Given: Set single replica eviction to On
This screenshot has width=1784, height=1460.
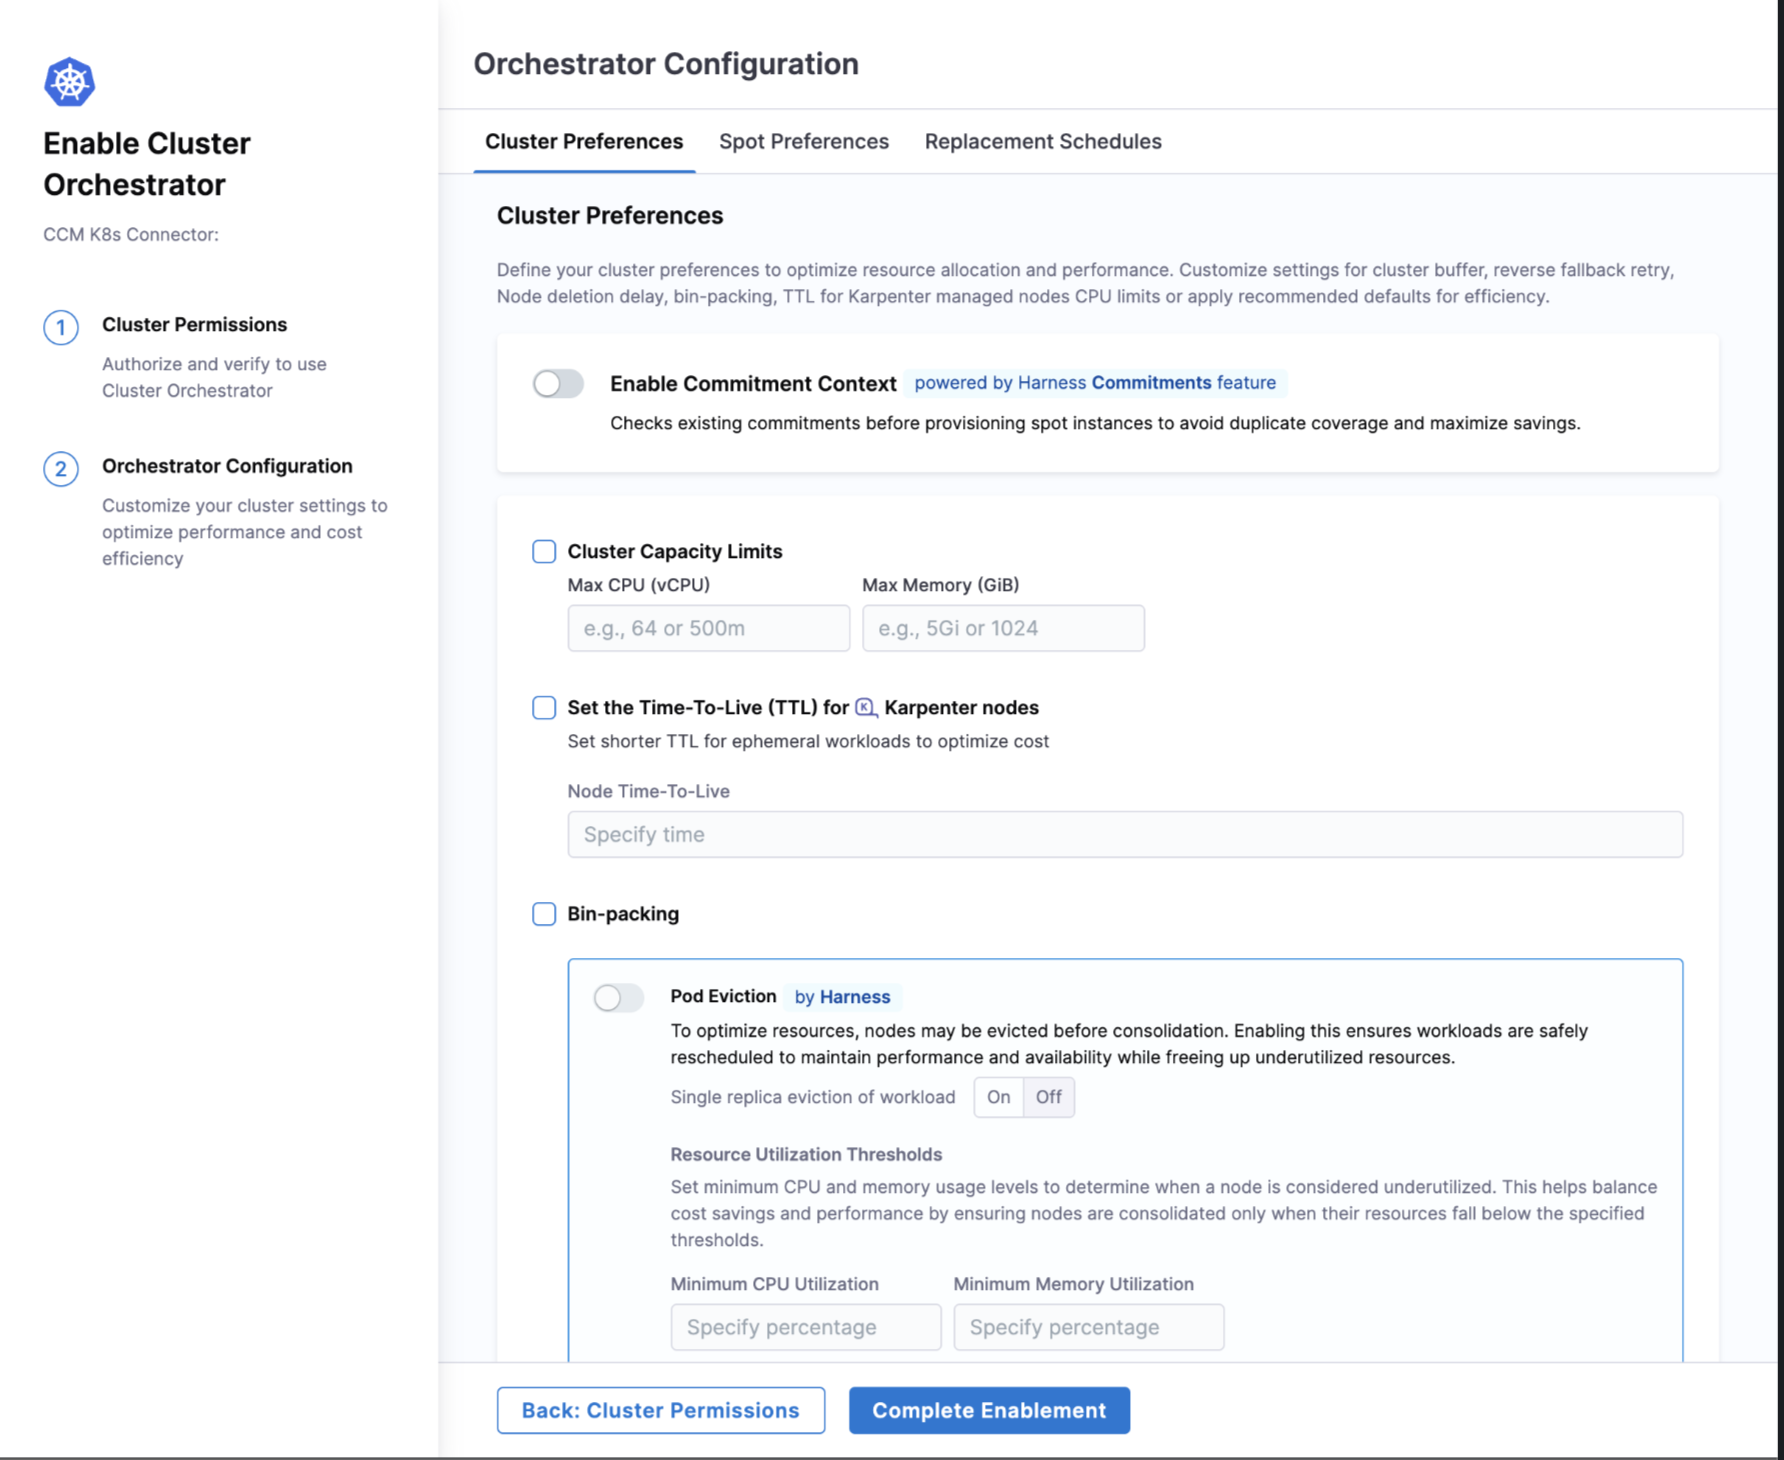Looking at the screenshot, I should [x=998, y=1097].
